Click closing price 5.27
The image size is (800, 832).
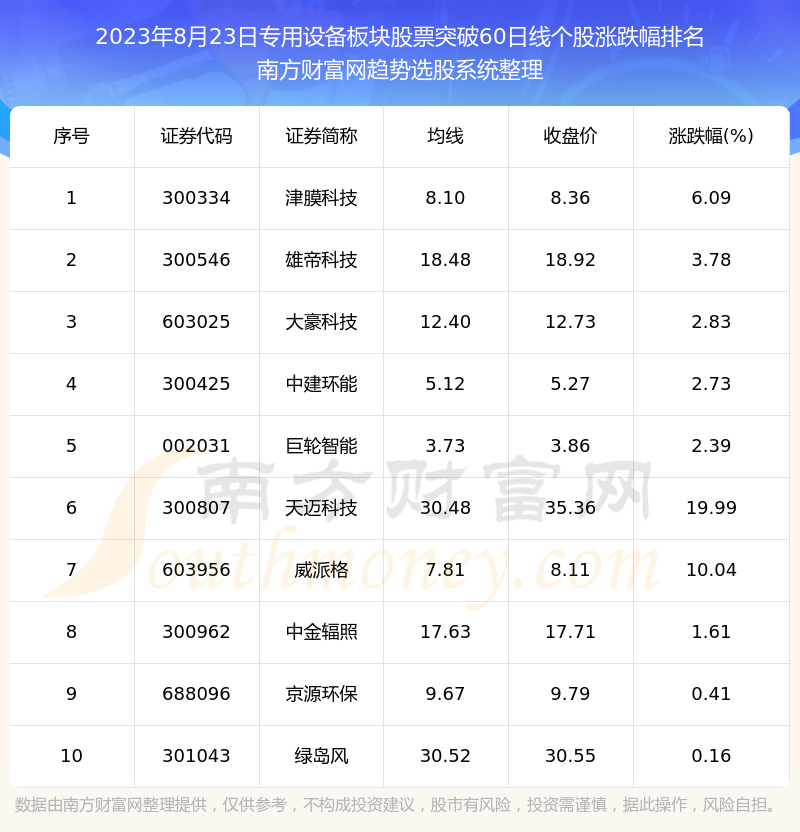570,384
